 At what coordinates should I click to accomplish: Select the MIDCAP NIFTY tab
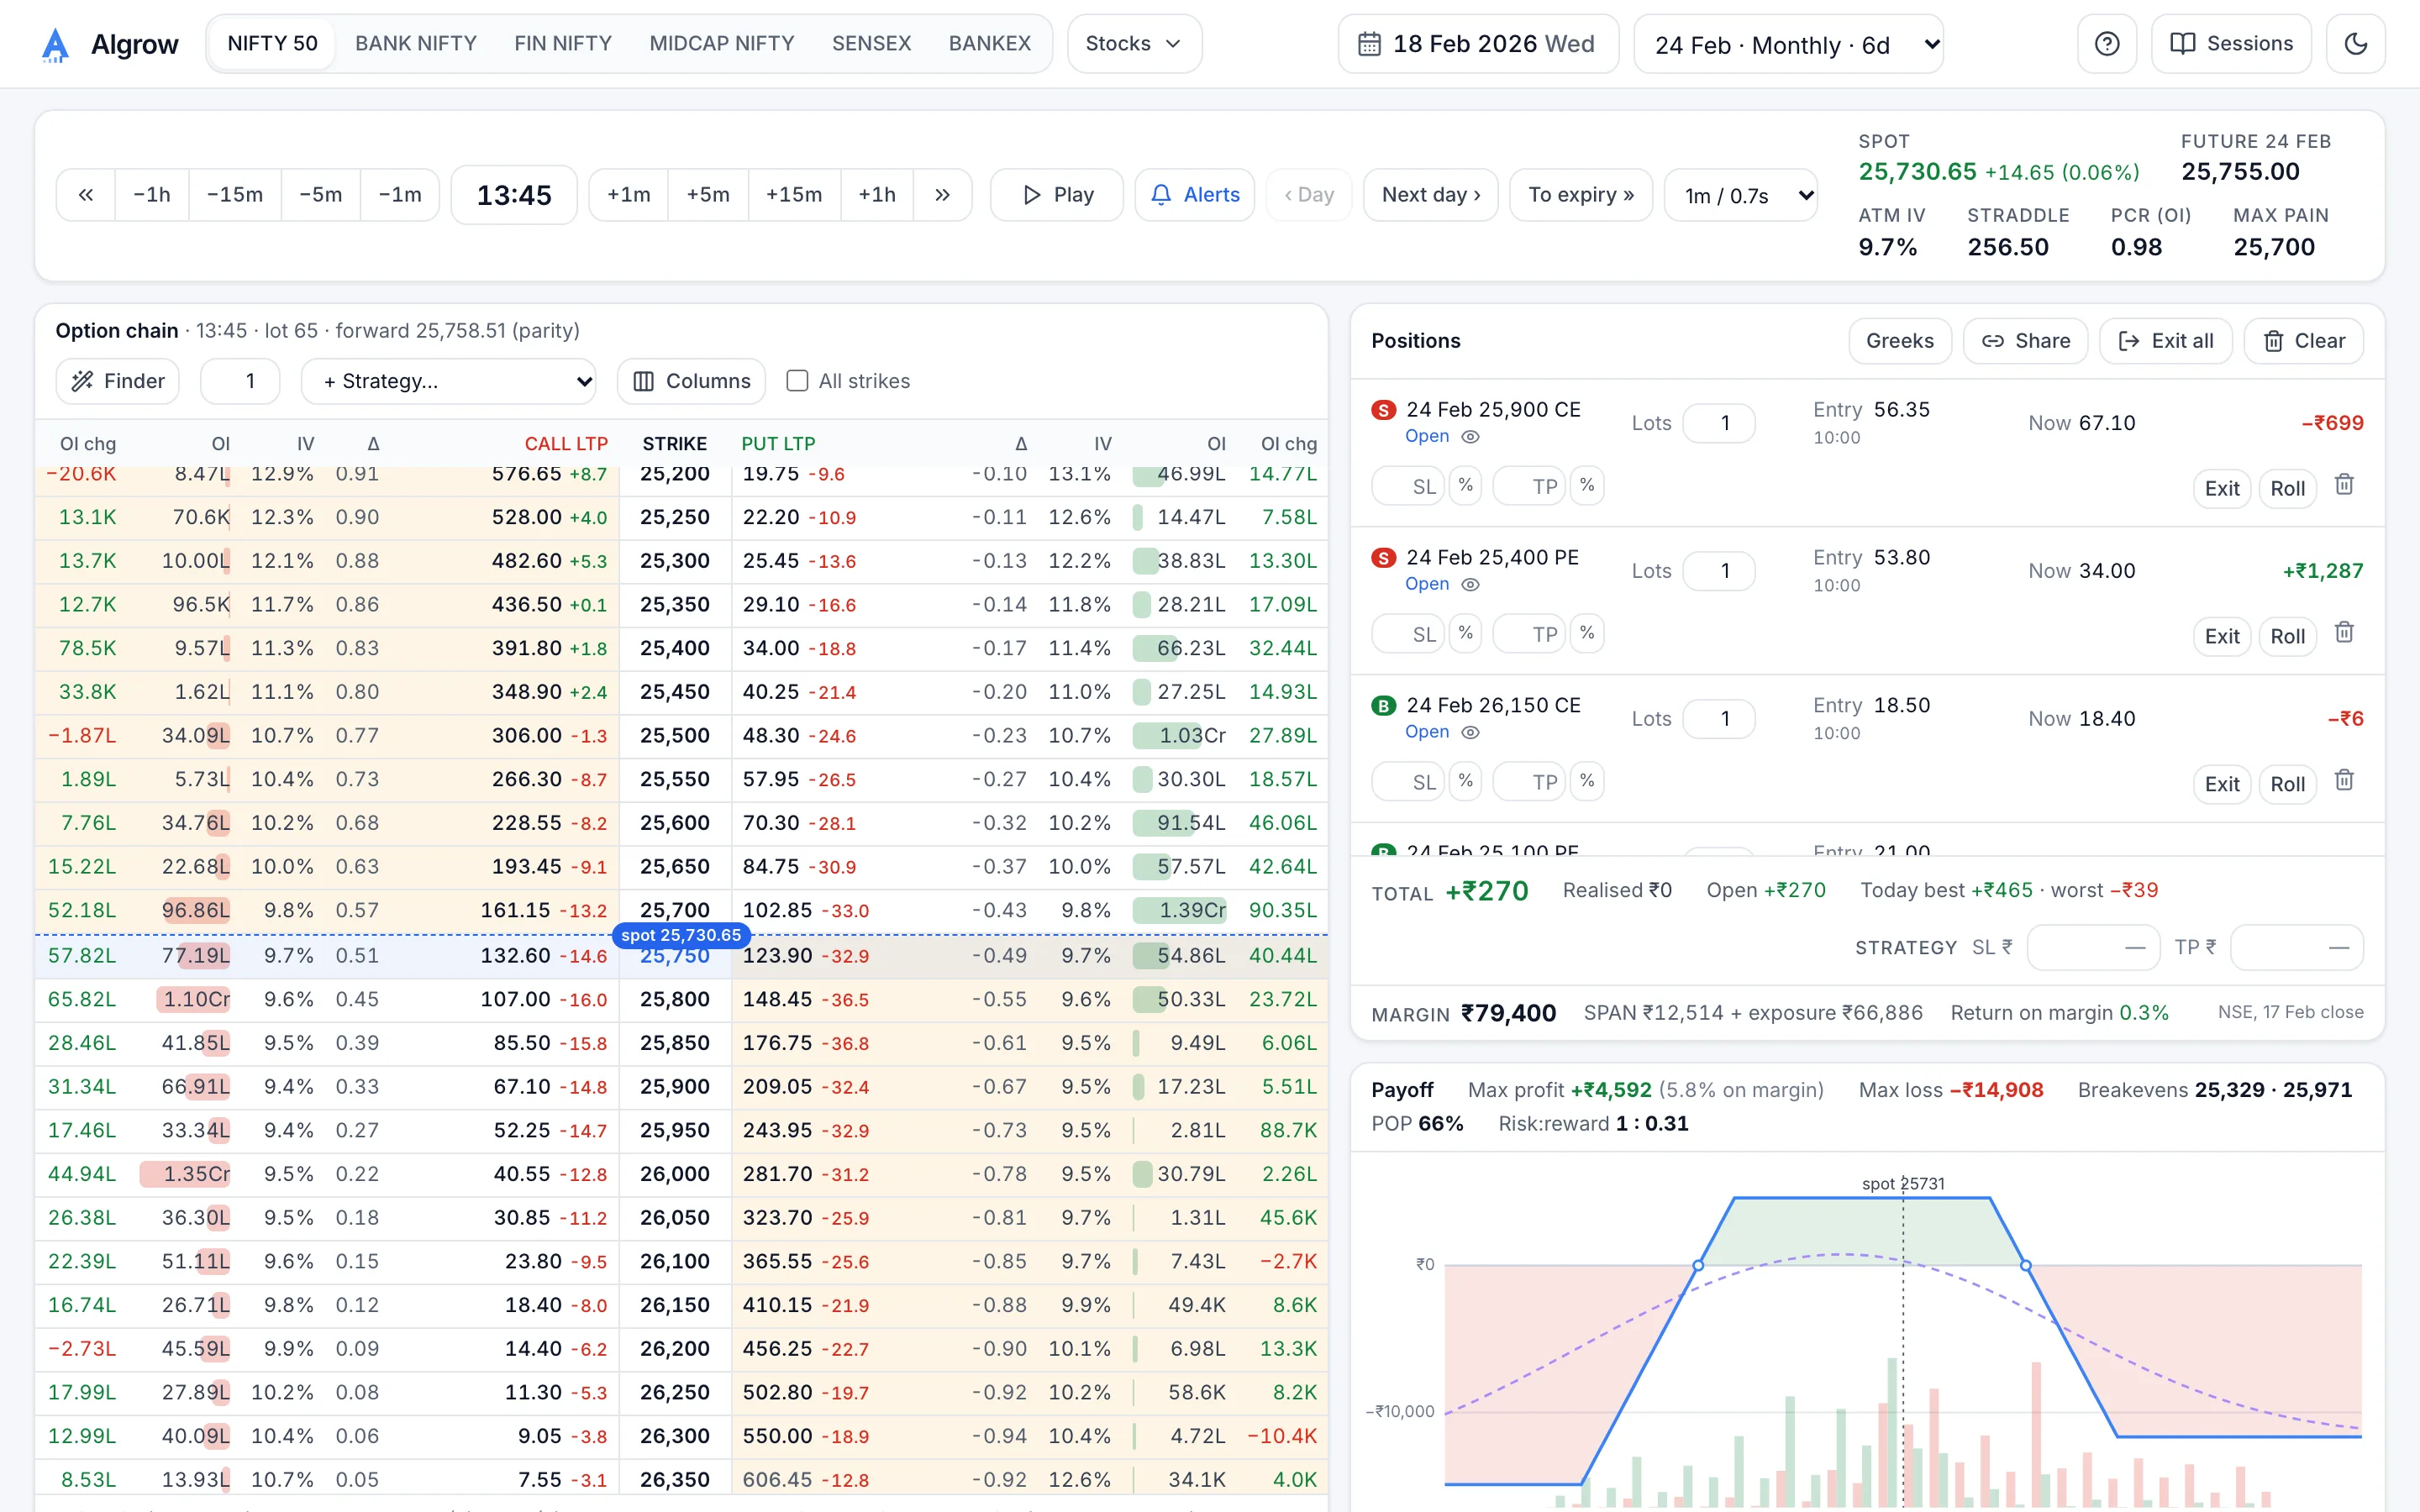click(722, 44)
